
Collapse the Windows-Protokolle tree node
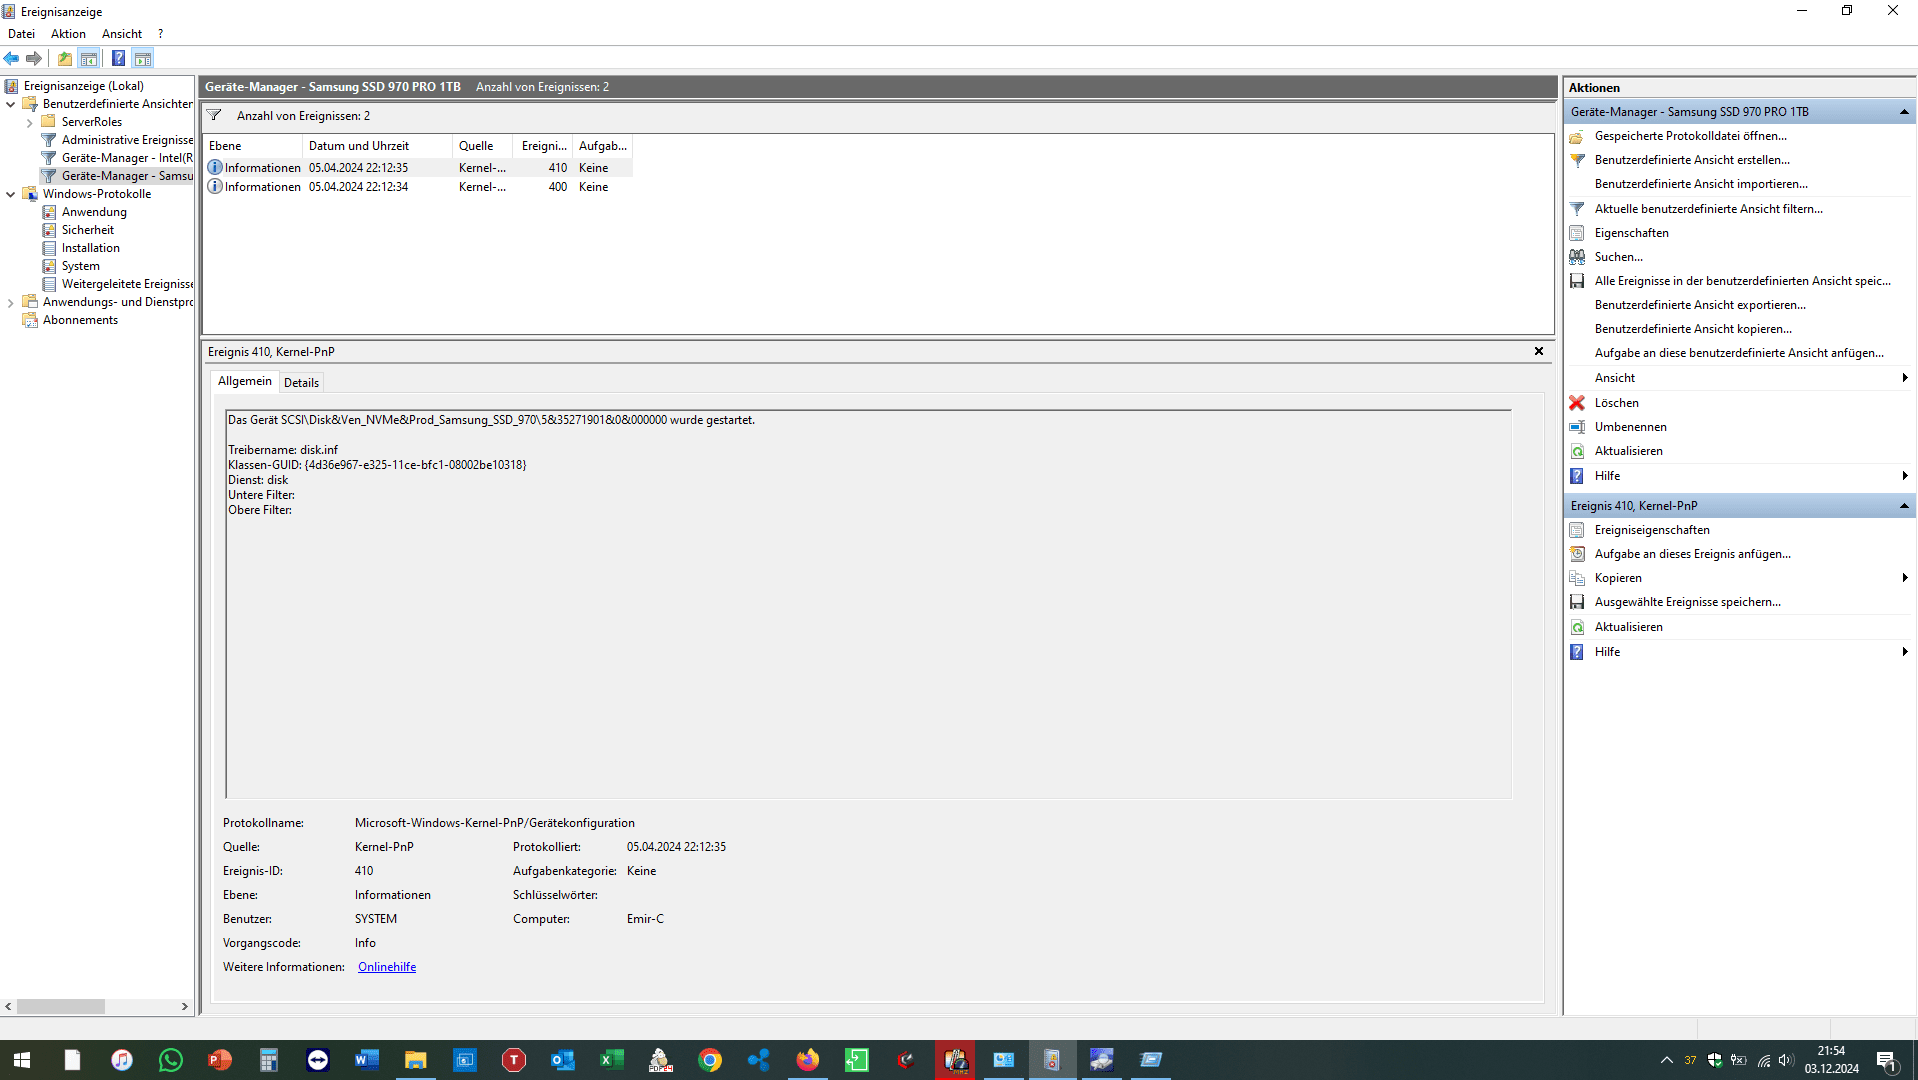(11, 194)
